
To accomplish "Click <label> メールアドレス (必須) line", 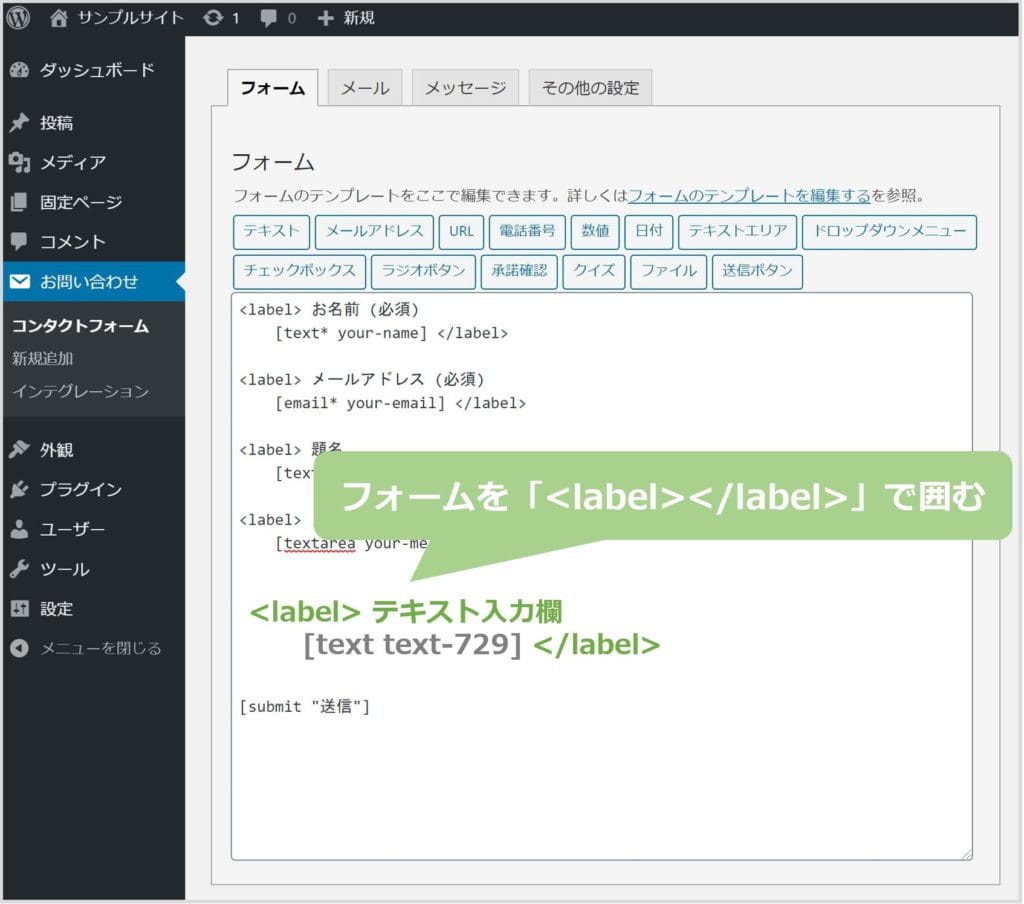I will (x=361, y=379).
